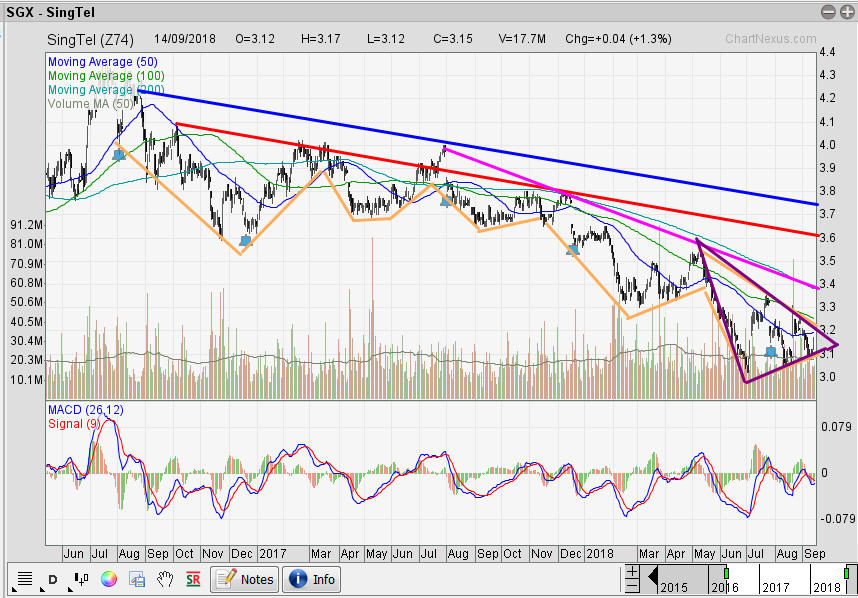Click the 3.0 price axis label

[827, 377]
